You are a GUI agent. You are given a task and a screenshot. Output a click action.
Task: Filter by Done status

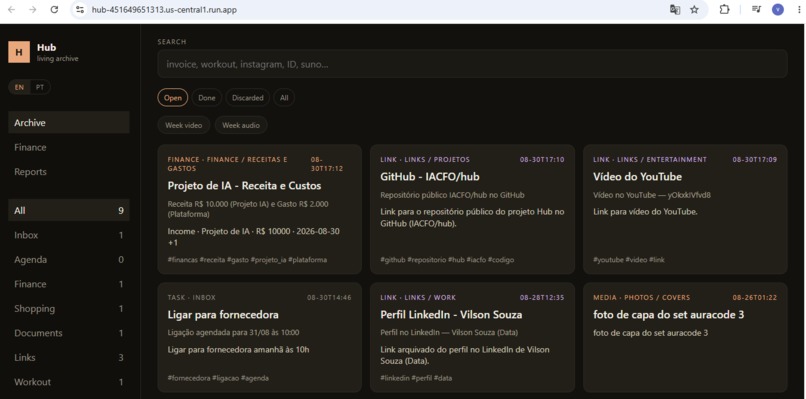pos(207,98)
